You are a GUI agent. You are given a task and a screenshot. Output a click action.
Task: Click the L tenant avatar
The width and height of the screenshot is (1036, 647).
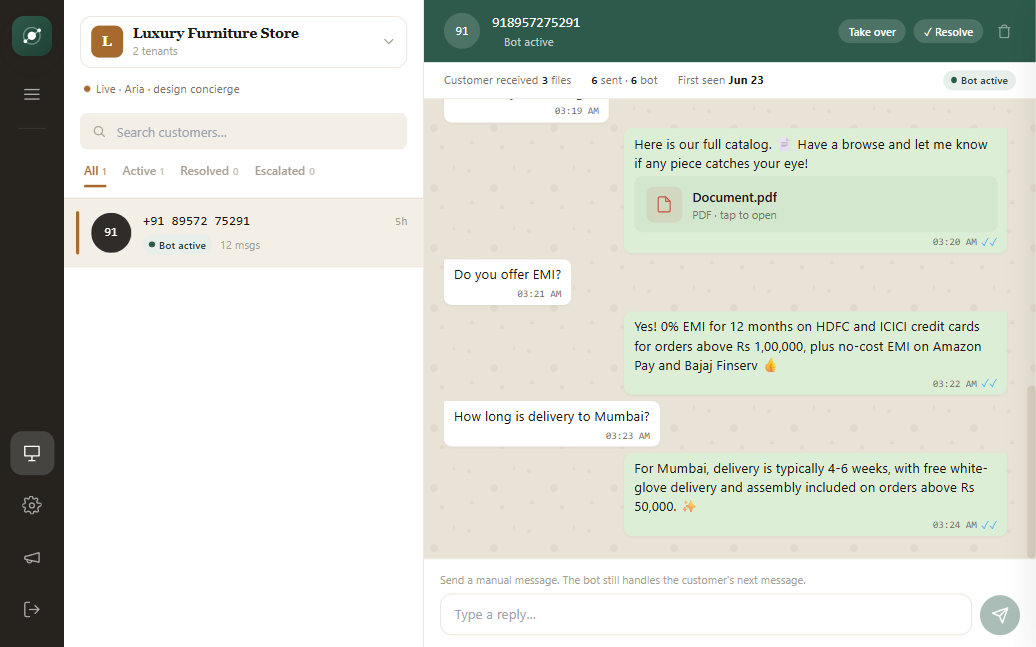(x=107, y=42)
